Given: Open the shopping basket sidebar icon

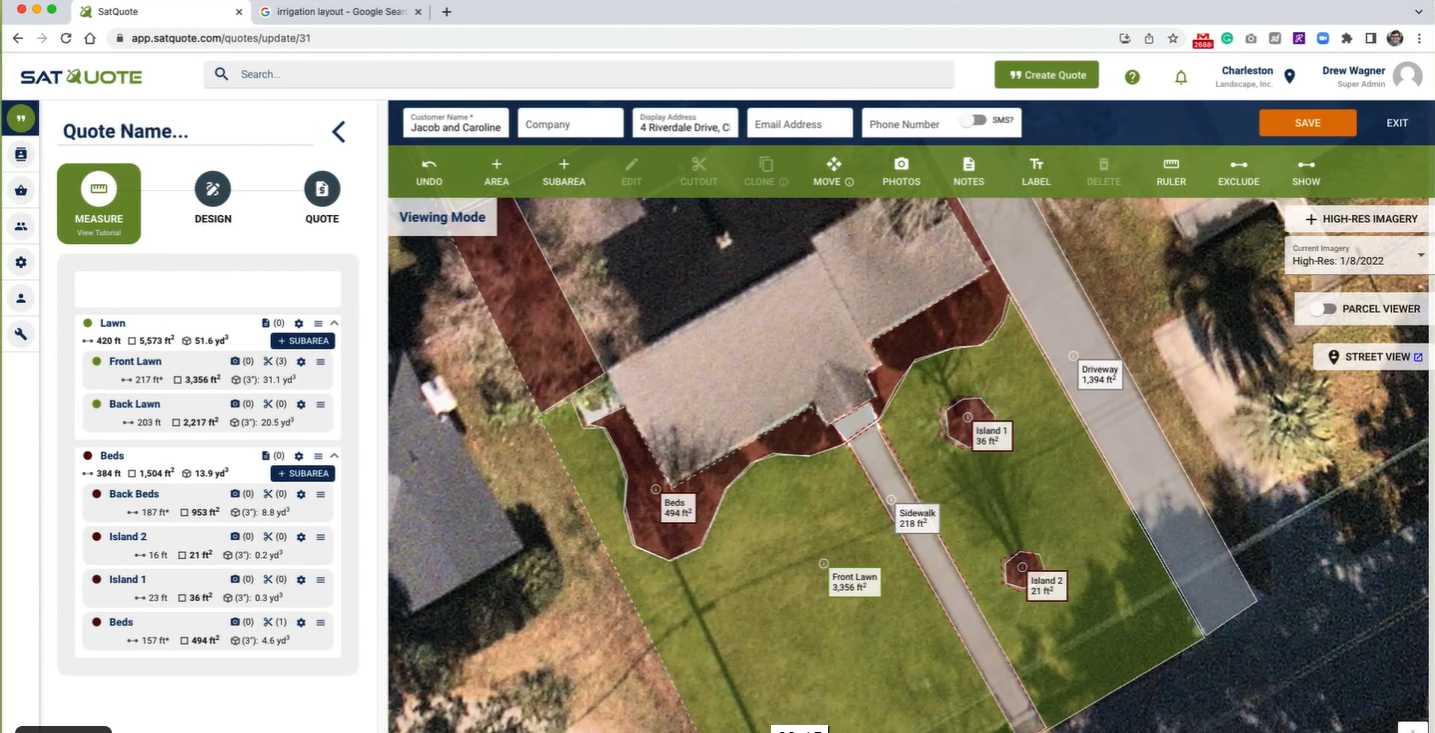Looking at the screenshot, I should 20,190.
